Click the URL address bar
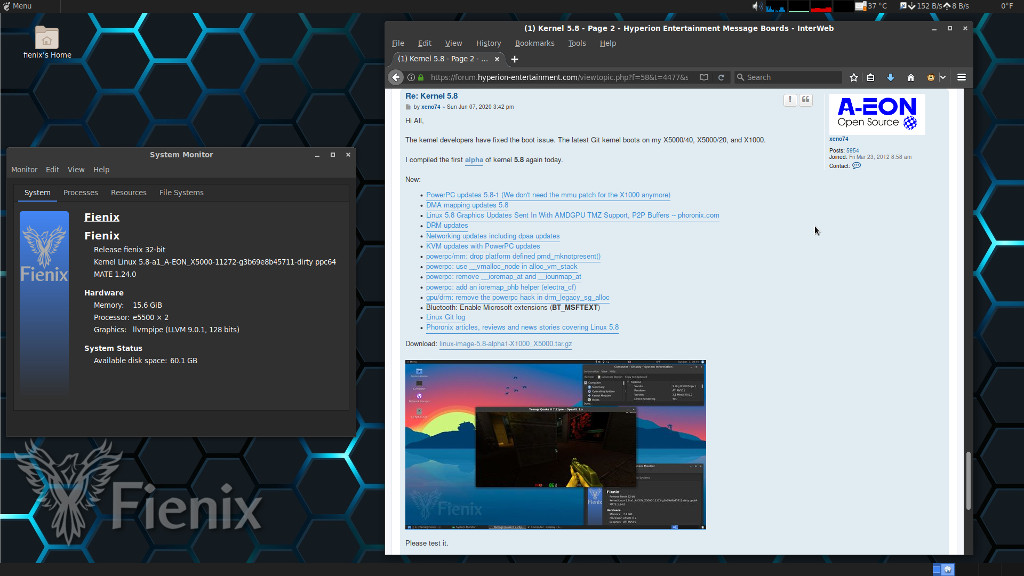This screenshot has width=1024, height=576. point(558,77)
